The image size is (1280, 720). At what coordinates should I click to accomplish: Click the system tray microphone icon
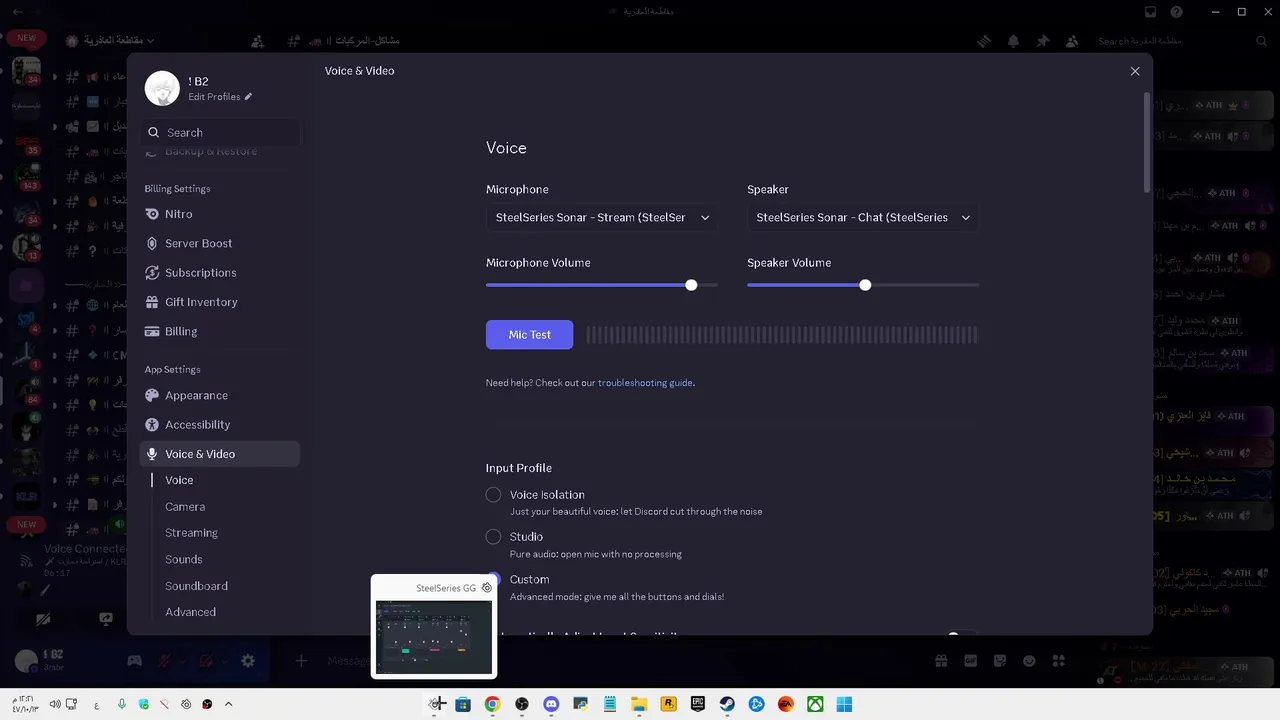pos(122,704)
